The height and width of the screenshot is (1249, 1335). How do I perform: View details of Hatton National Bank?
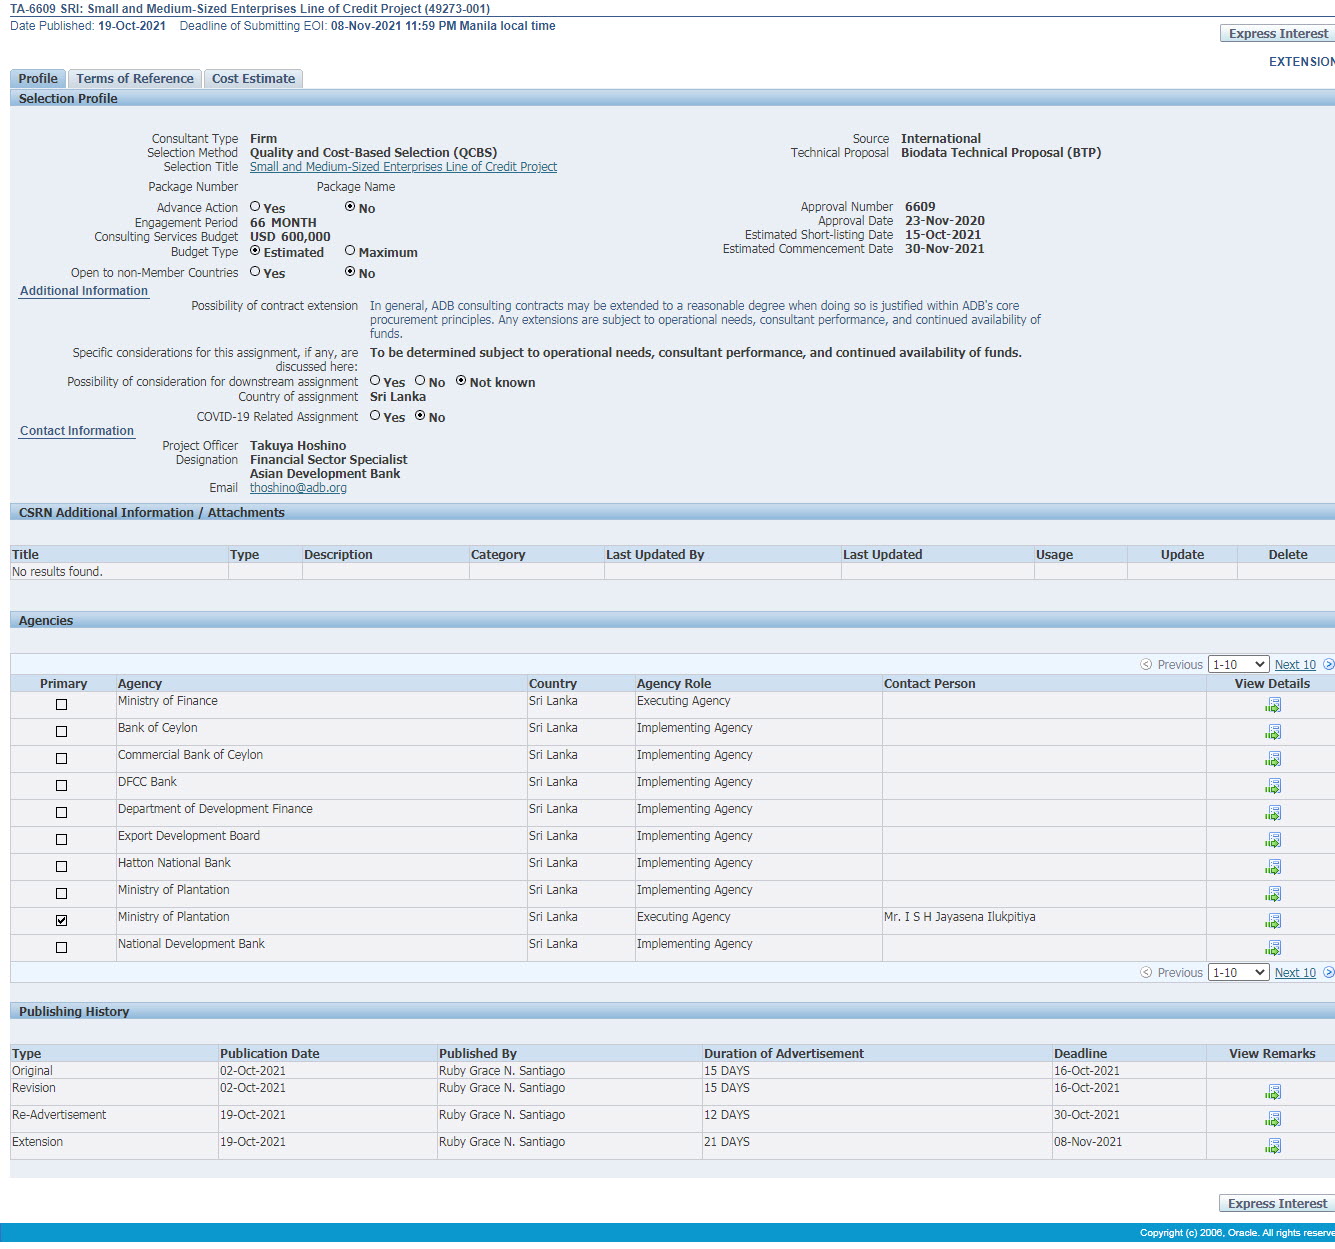click(1272, 868)
